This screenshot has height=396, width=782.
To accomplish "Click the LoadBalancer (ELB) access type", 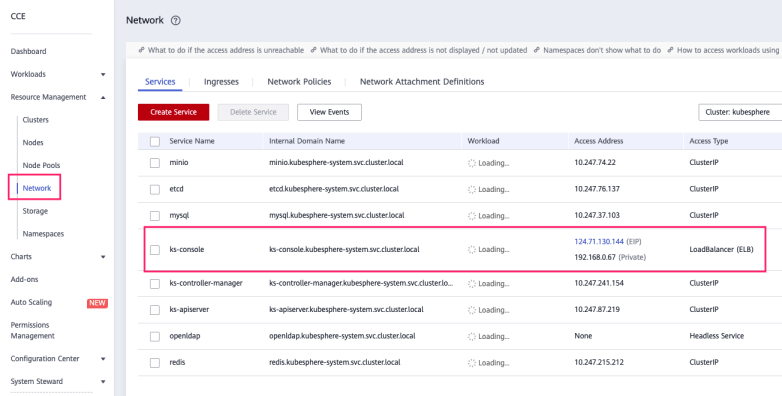I will 721,249.
